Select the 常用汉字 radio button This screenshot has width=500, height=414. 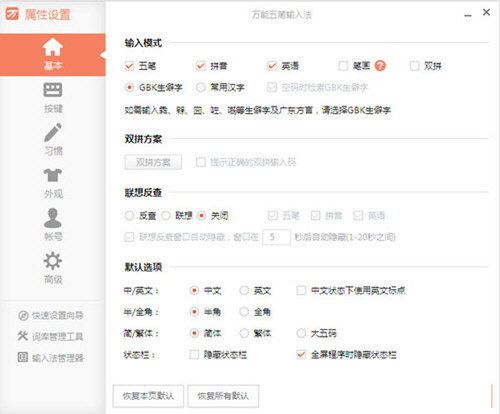(201, 87)
